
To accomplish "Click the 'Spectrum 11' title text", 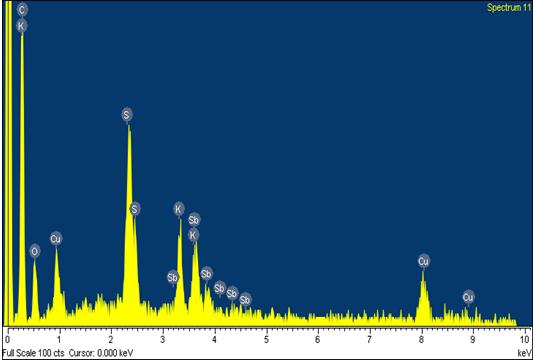I will point(509,7).
